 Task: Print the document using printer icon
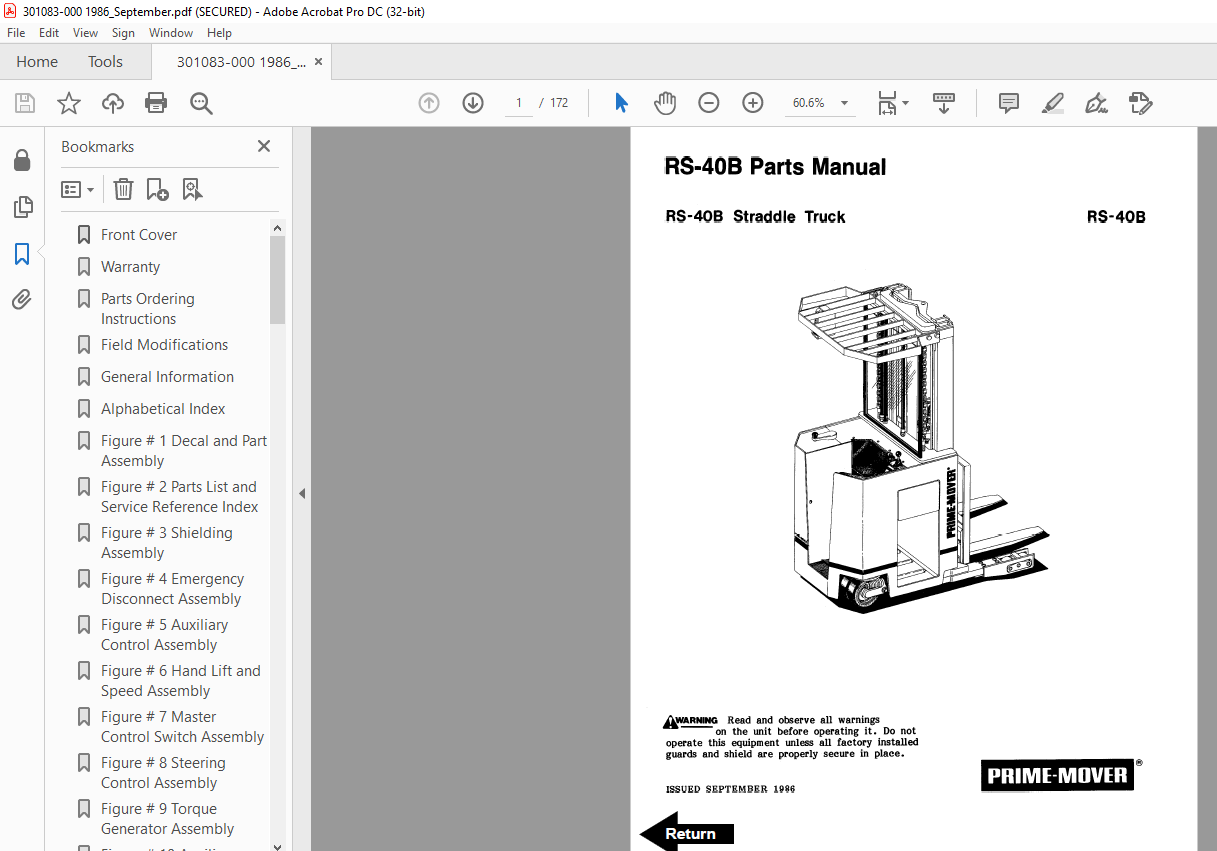(x=156, y=103)
